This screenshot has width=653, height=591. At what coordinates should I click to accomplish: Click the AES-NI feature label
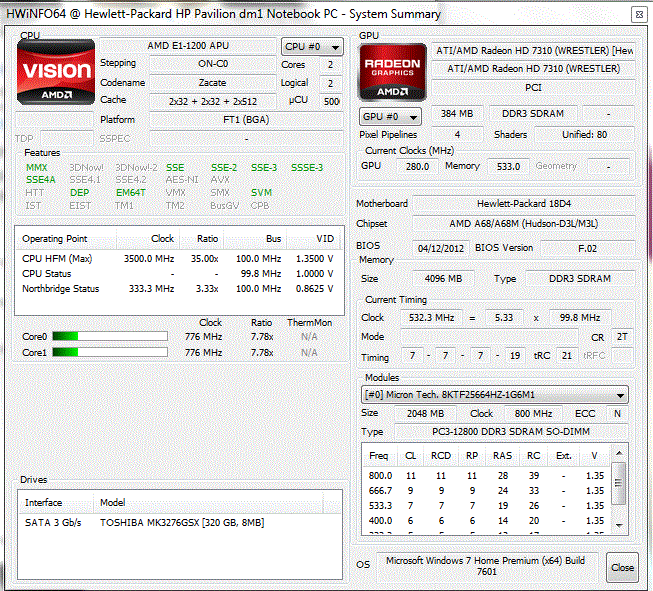[x=182, y=180]
